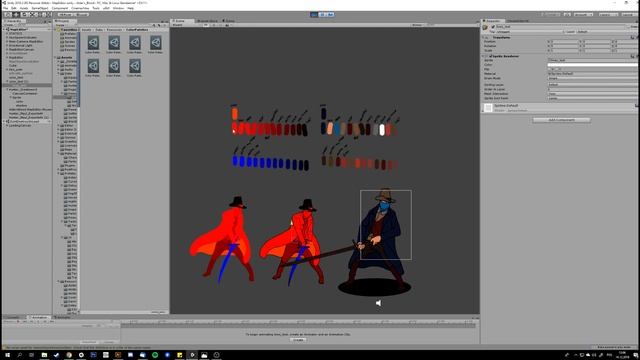
Task: Open the Component menu
Action: [60, 8]
